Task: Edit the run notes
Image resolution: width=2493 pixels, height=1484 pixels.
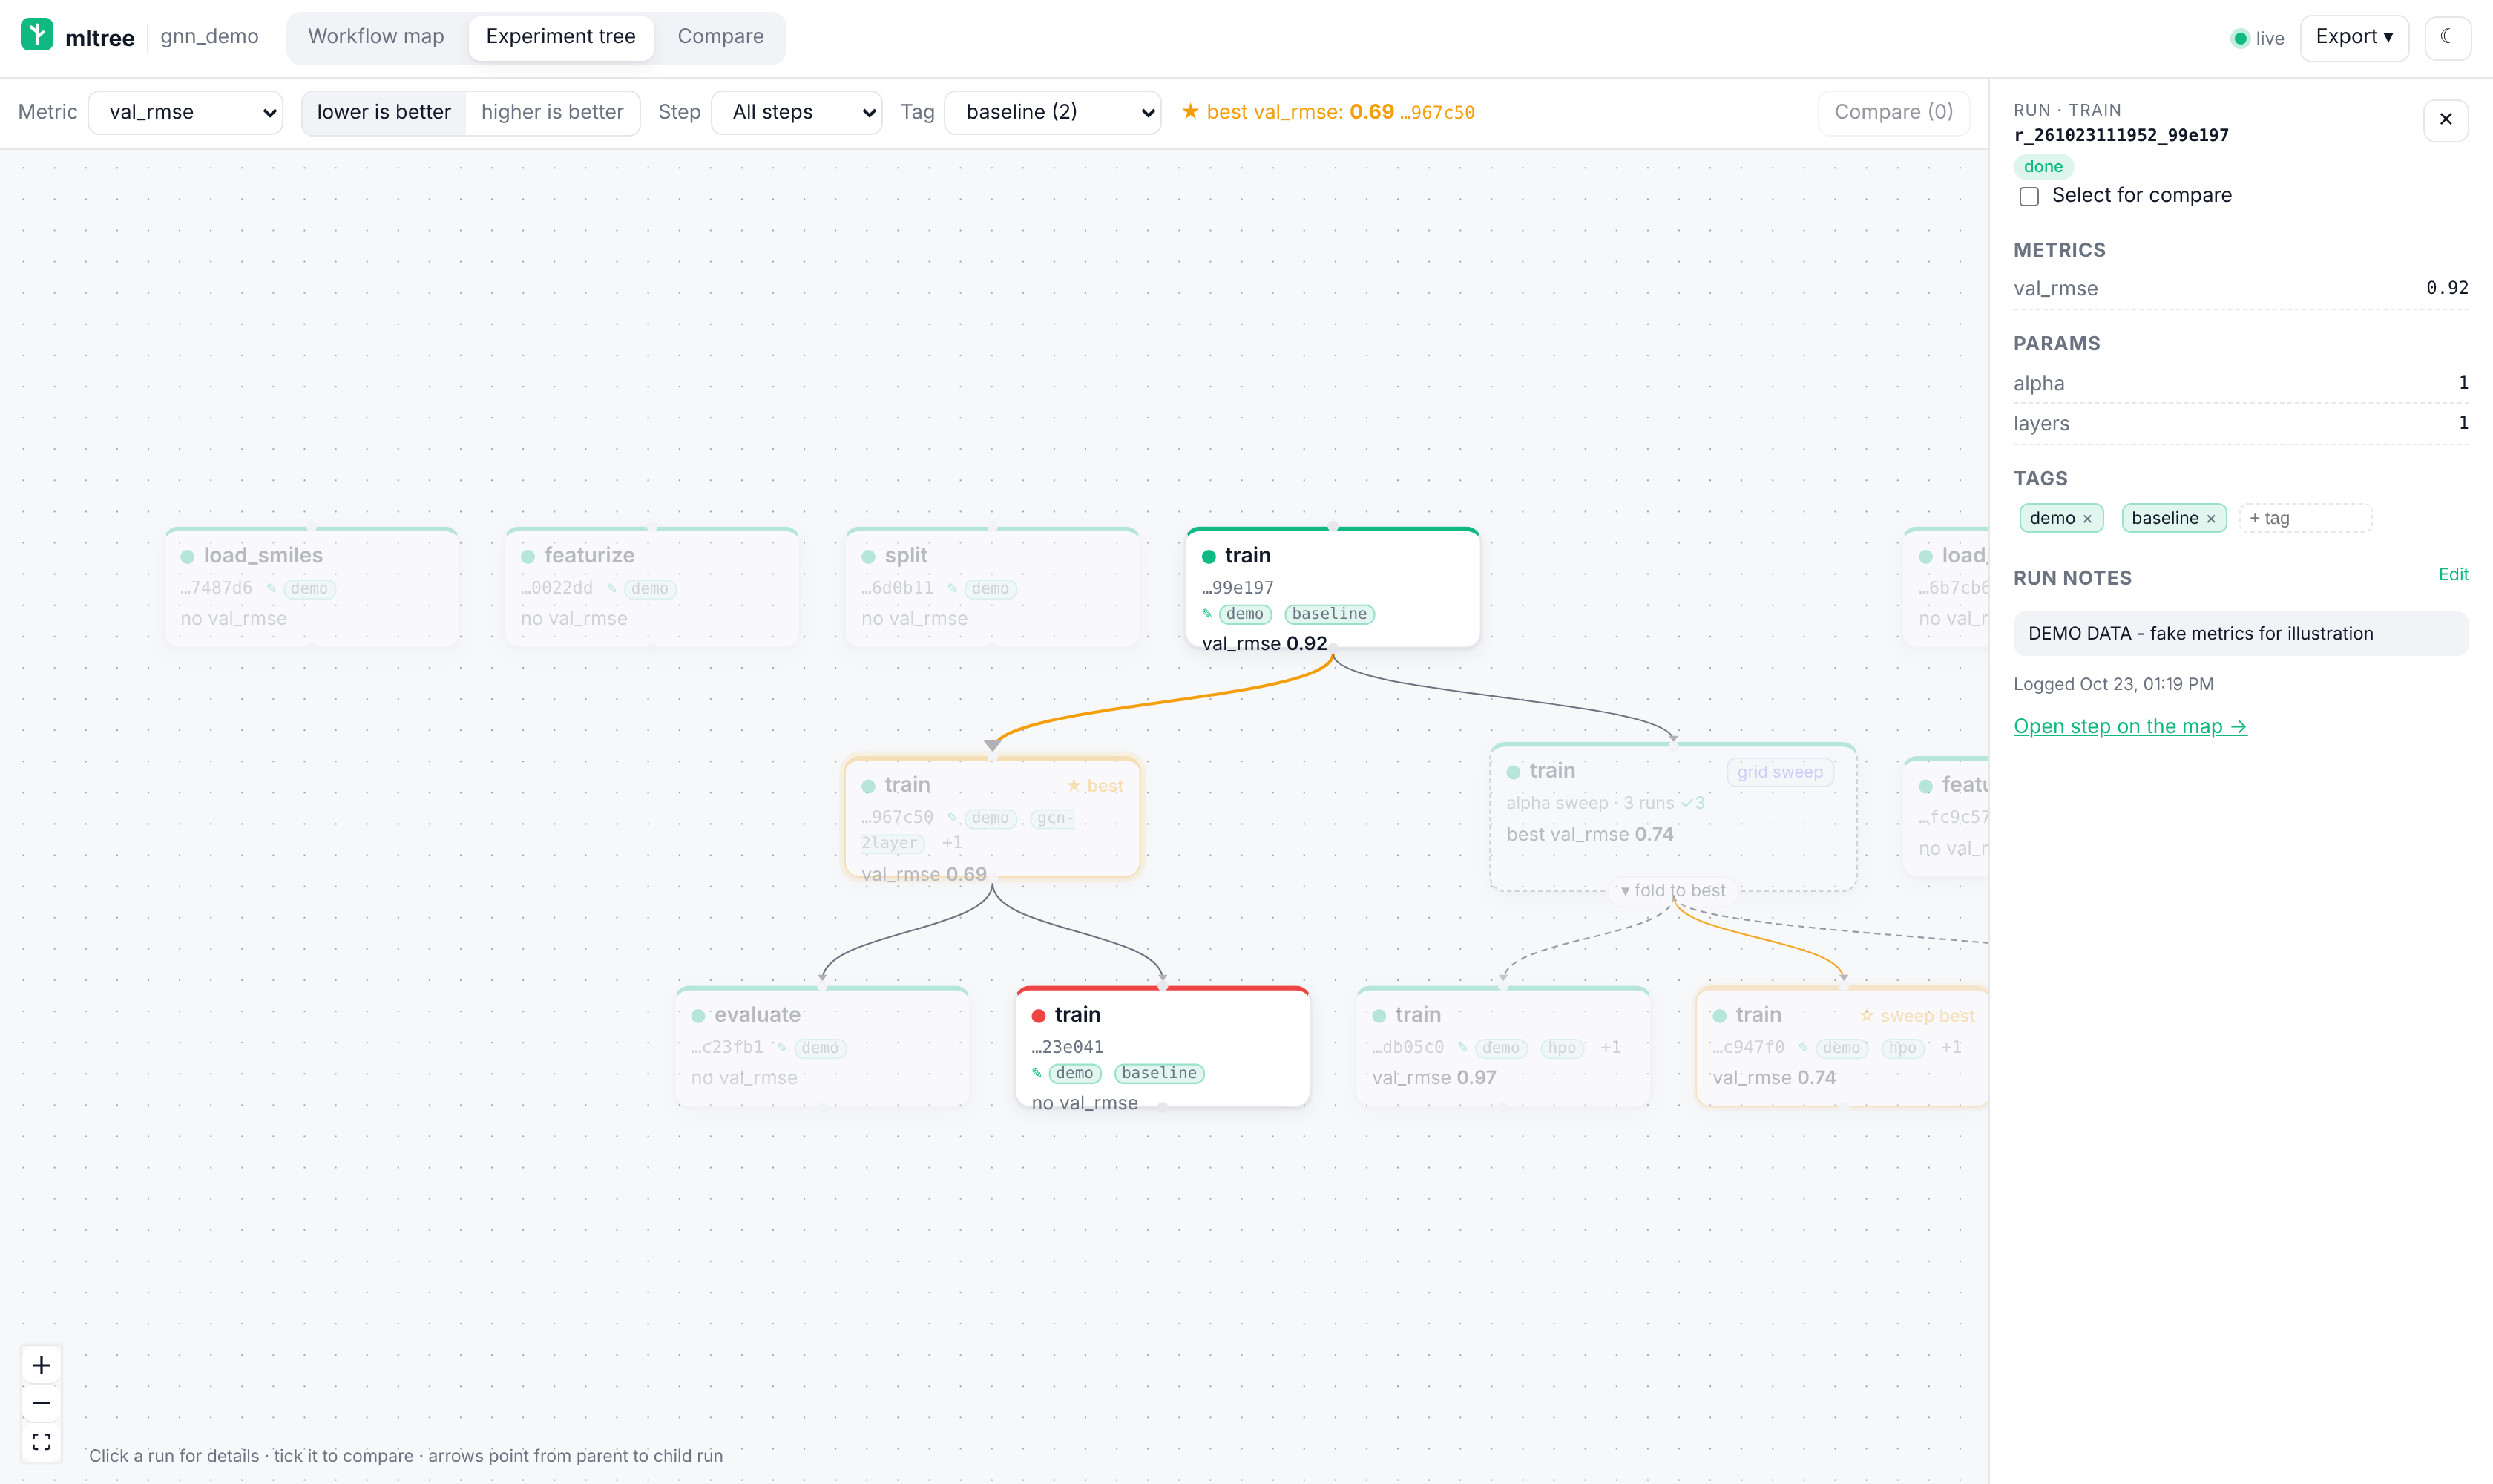Action: point(2453,574)
